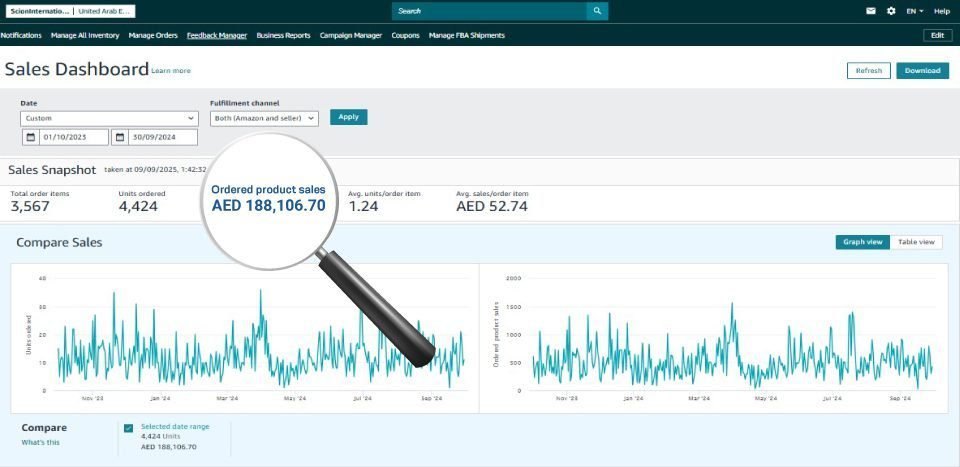Open the settings gear icon
The image size is (960, 467).
coord(891,11)
